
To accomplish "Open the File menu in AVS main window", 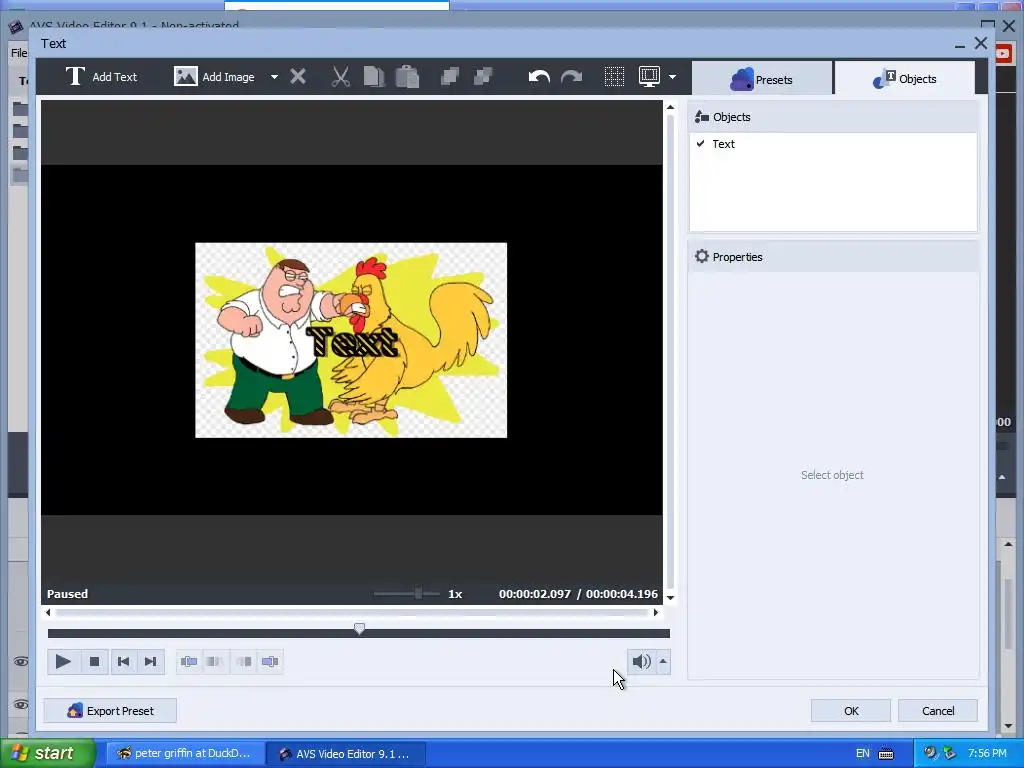I will click(19, 53).
